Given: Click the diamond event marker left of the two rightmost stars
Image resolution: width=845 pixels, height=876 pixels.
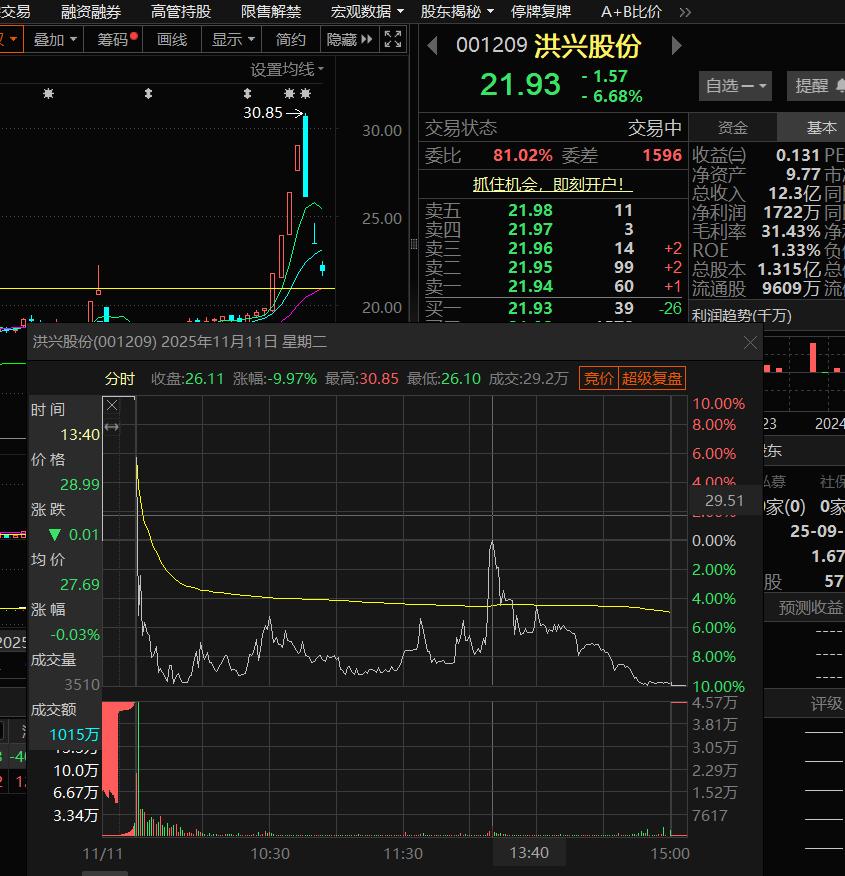Looking at the screenshot, I should [x=247, y=93].
